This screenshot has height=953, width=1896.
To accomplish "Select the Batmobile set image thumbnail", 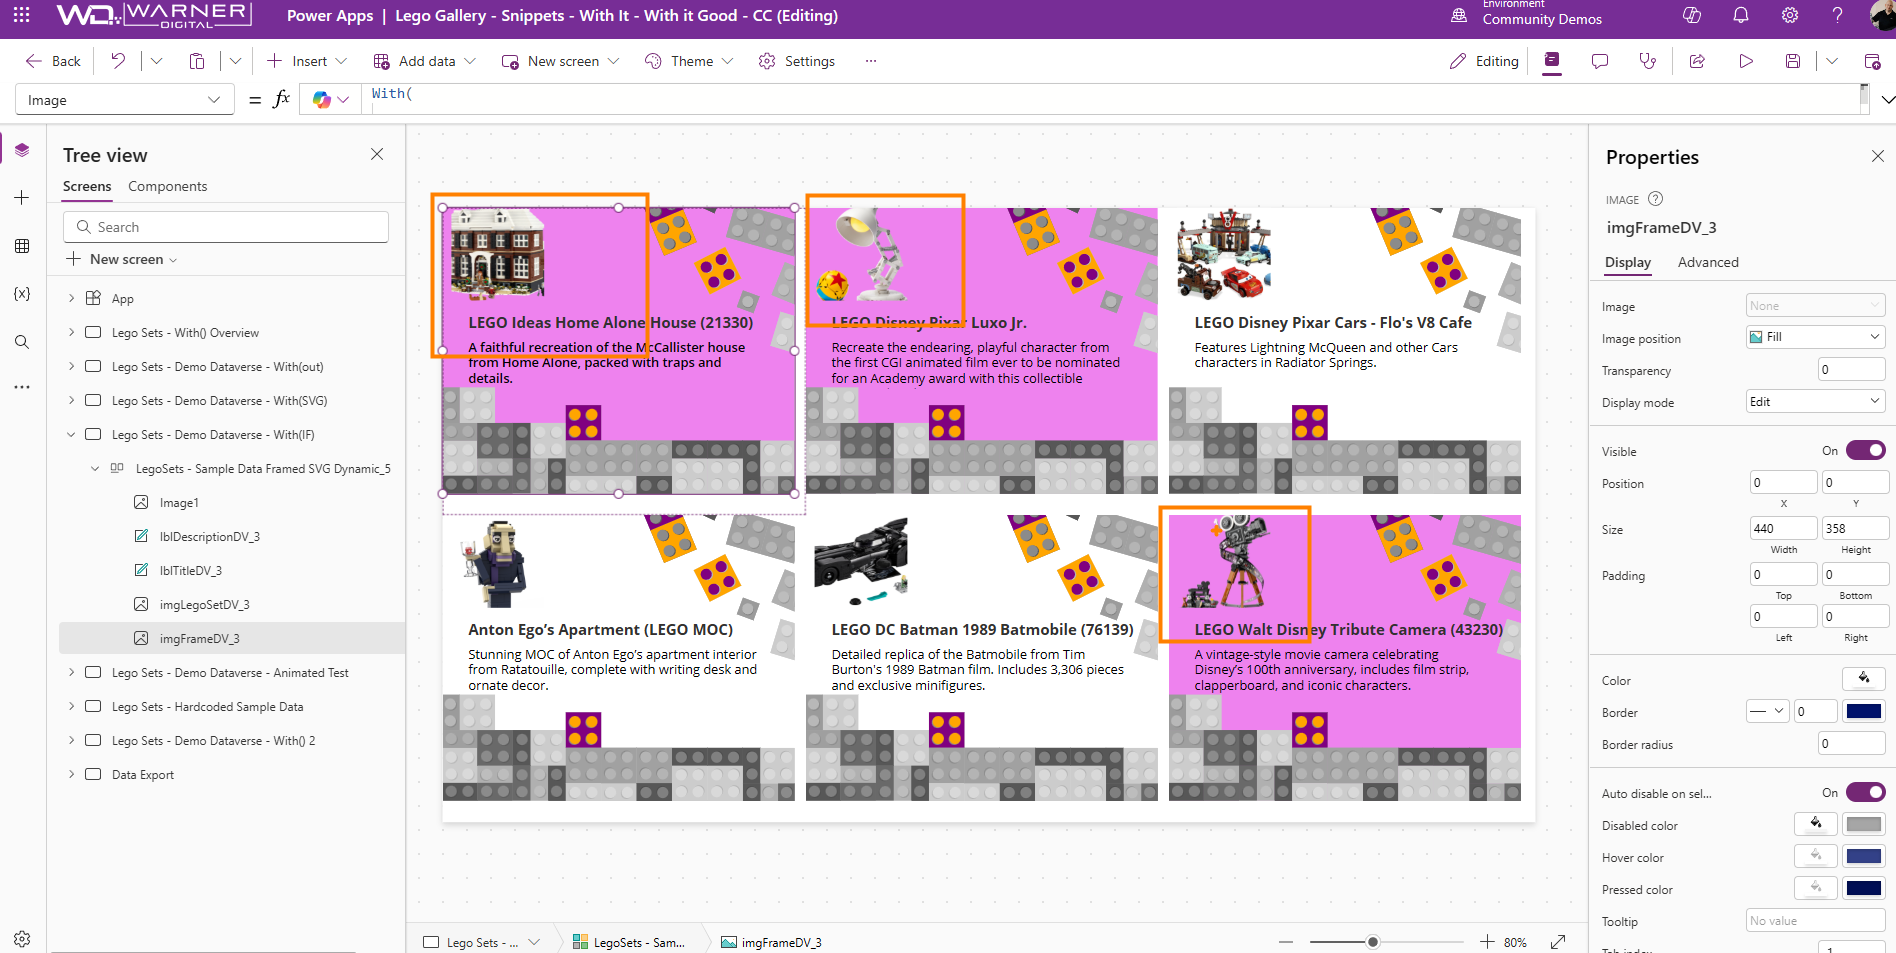I will pos(861,562).
